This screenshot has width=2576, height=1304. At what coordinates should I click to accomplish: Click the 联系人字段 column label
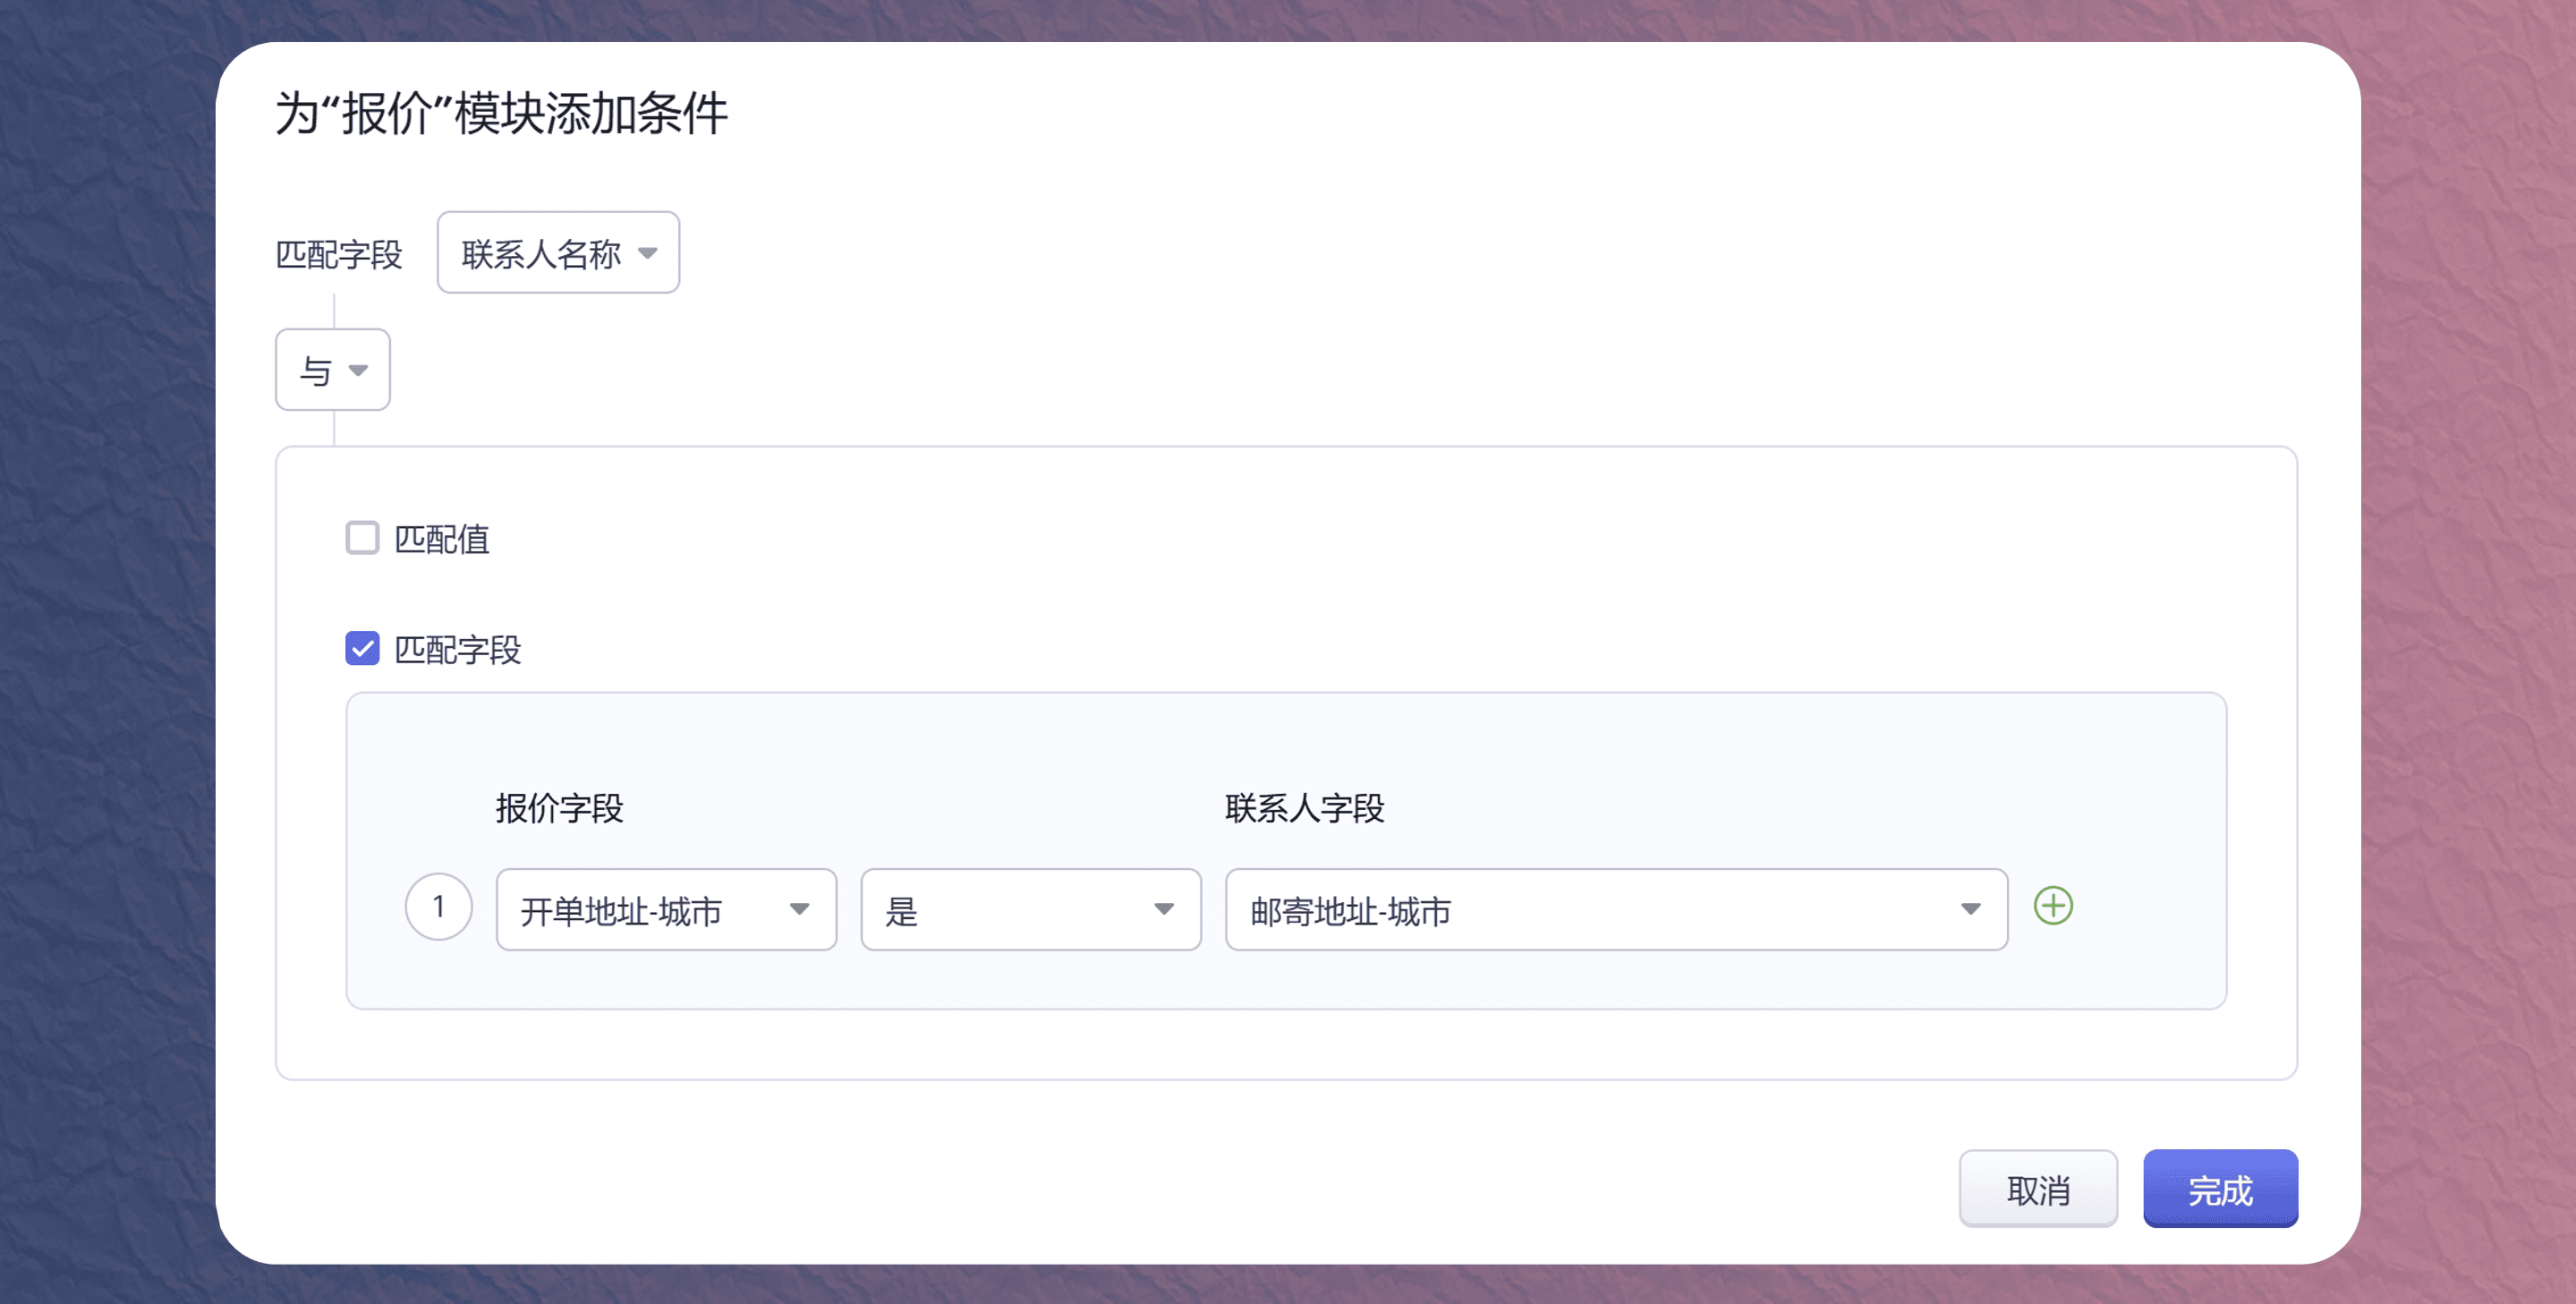pos(1304,808)
